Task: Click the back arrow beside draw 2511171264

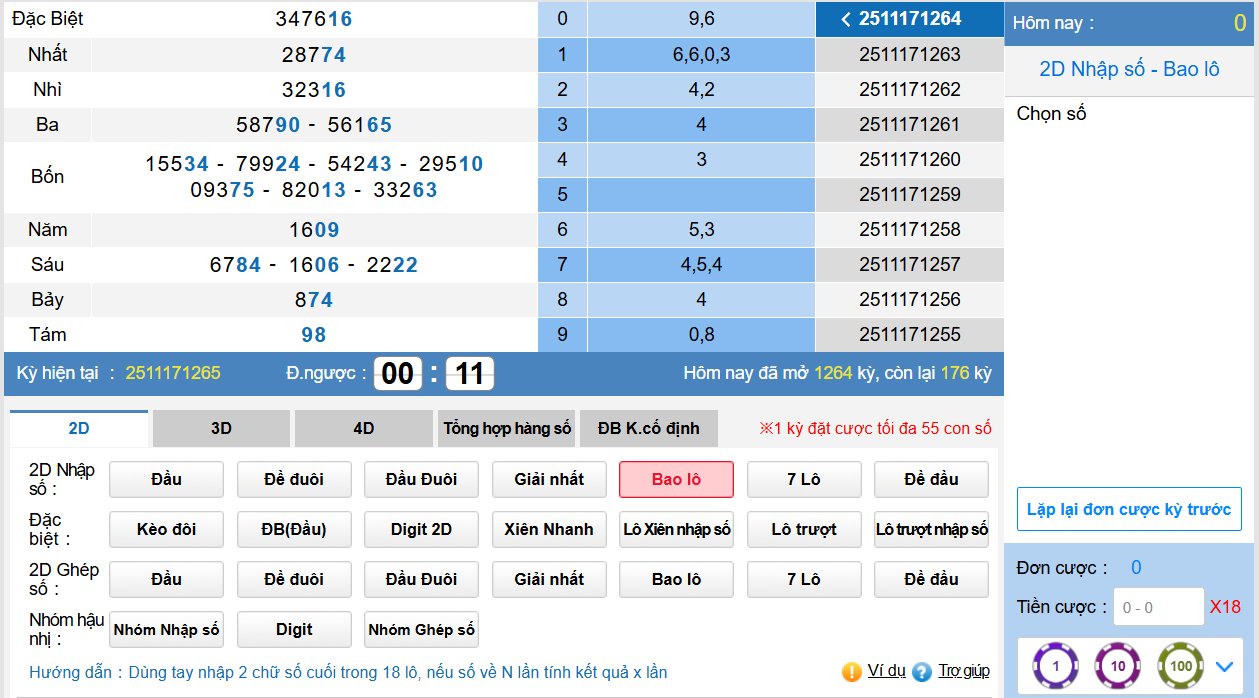Action: (x=846, y=19)
